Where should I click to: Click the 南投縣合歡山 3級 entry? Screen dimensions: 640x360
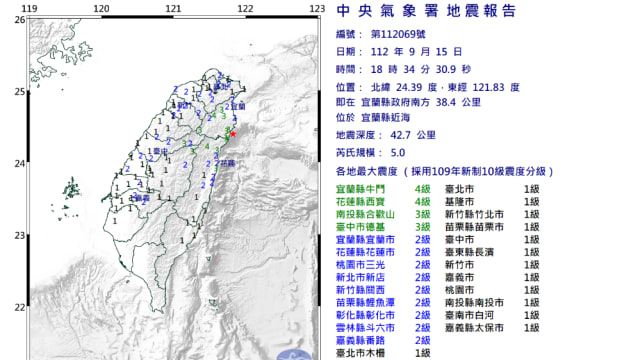[x=383, y=215]
